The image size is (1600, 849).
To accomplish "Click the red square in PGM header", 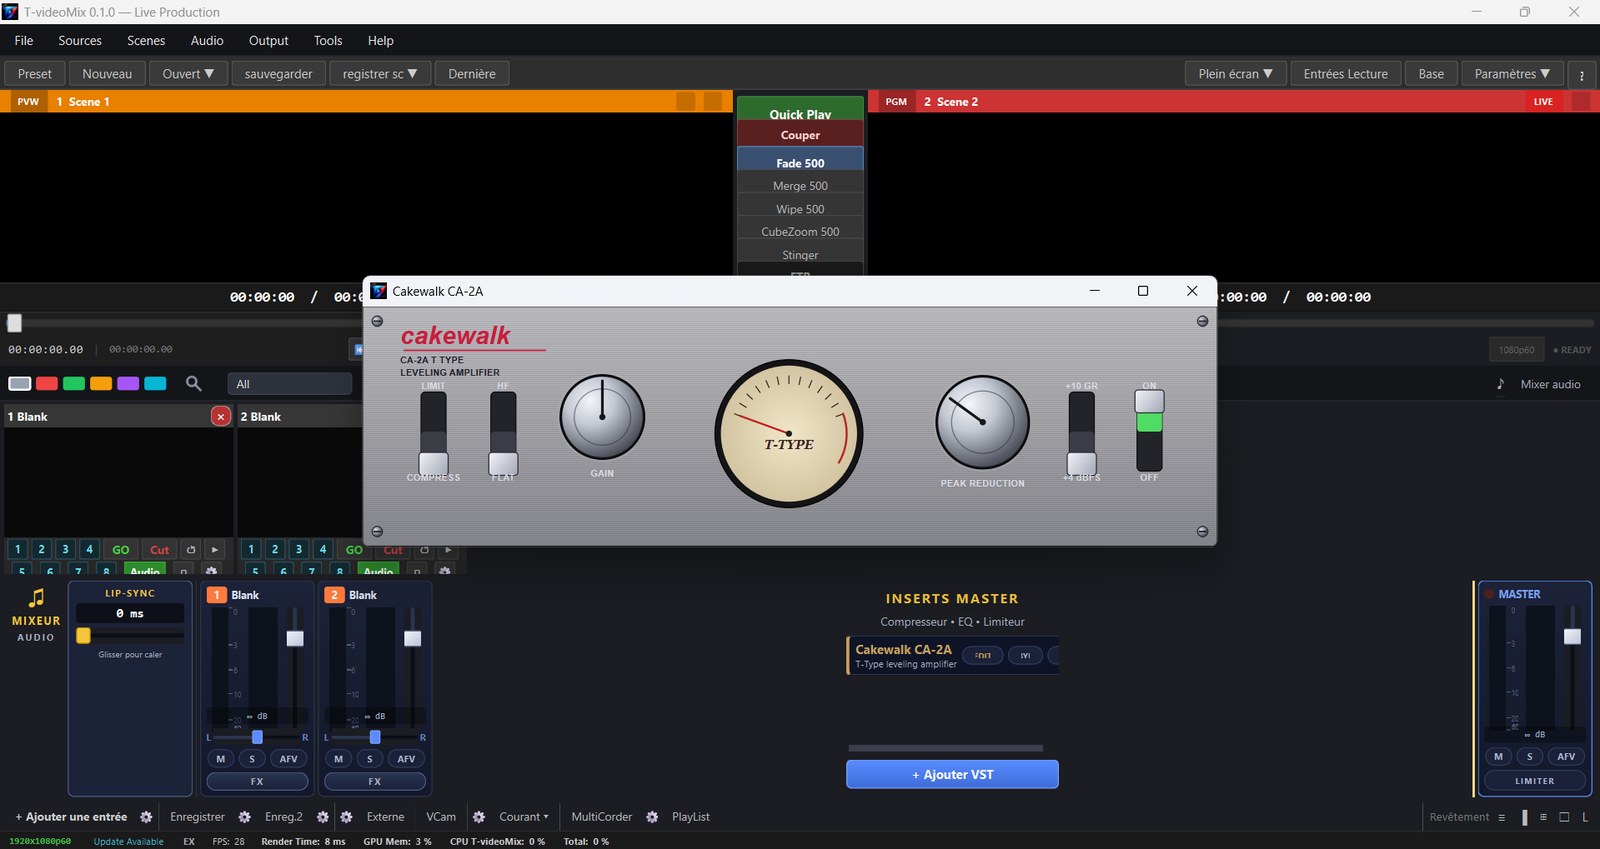I will pyautogui.click(x=1581, y=101).
